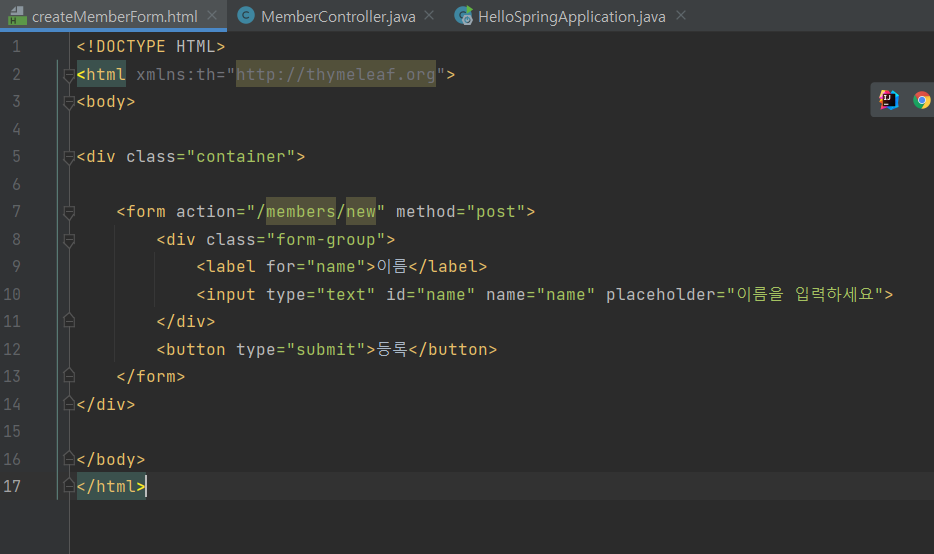This screenshot has height=554, width=934.
Task: Click the fold end marker at </html> line 17
Action: tap(69, 486)
